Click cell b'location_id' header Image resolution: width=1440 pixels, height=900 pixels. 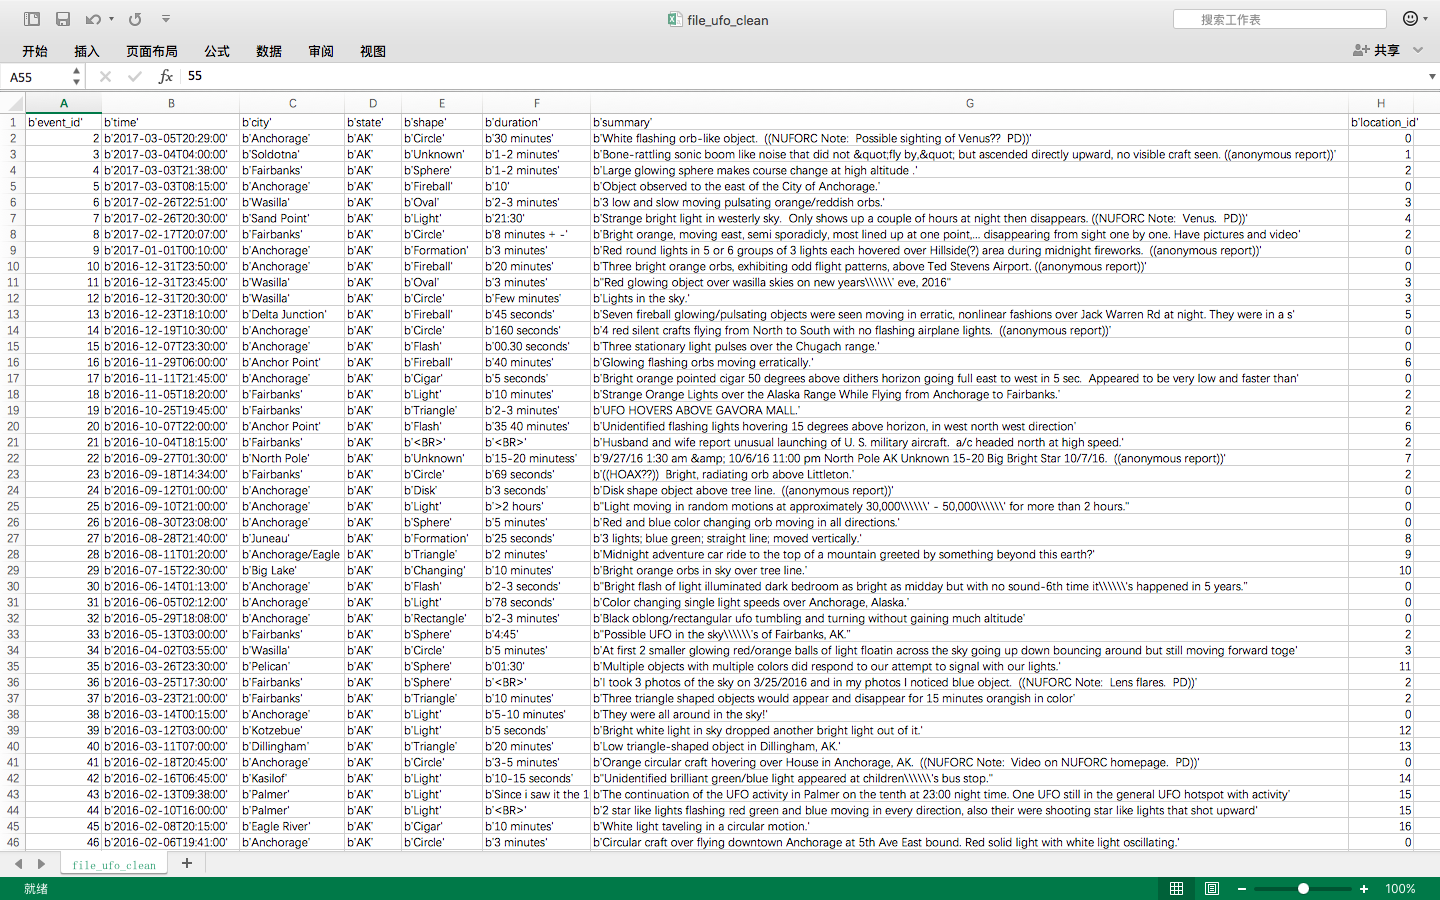[1381, 122]
